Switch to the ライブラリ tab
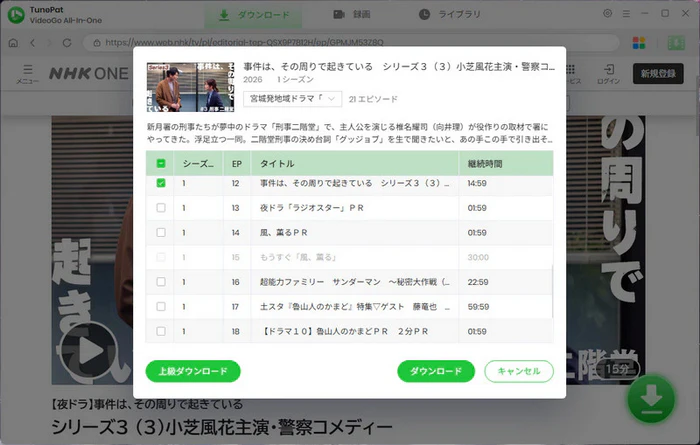Screen dimensions: 700x445 [x=450, y=15]
